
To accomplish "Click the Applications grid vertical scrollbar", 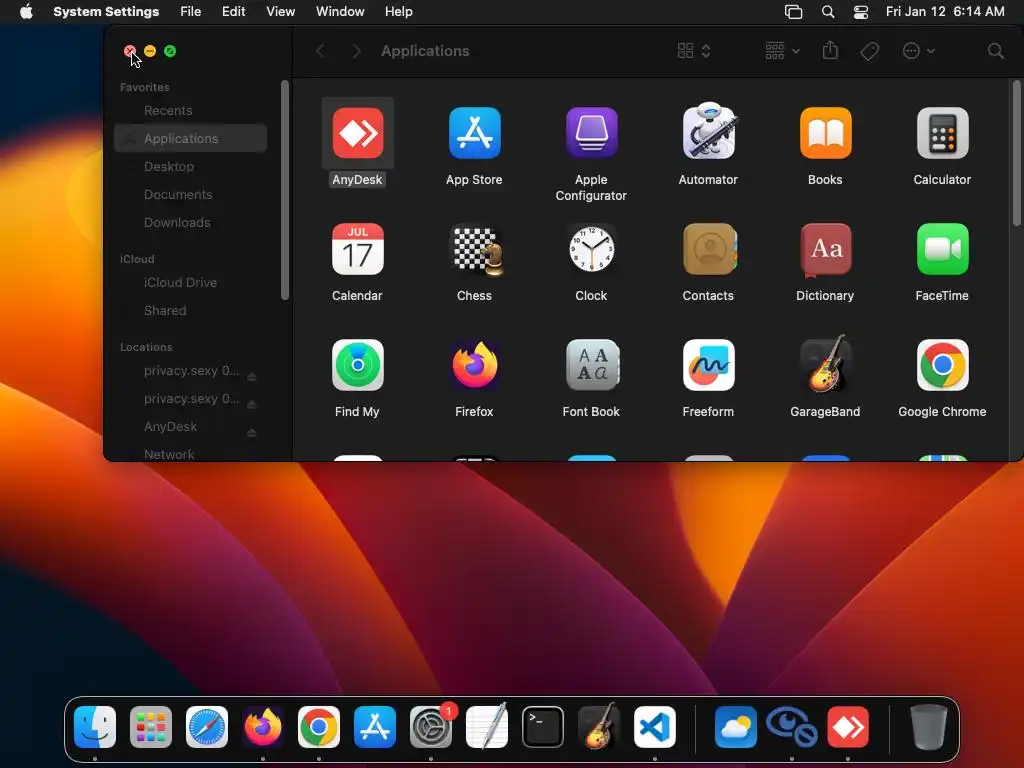I will [1016, 153].
